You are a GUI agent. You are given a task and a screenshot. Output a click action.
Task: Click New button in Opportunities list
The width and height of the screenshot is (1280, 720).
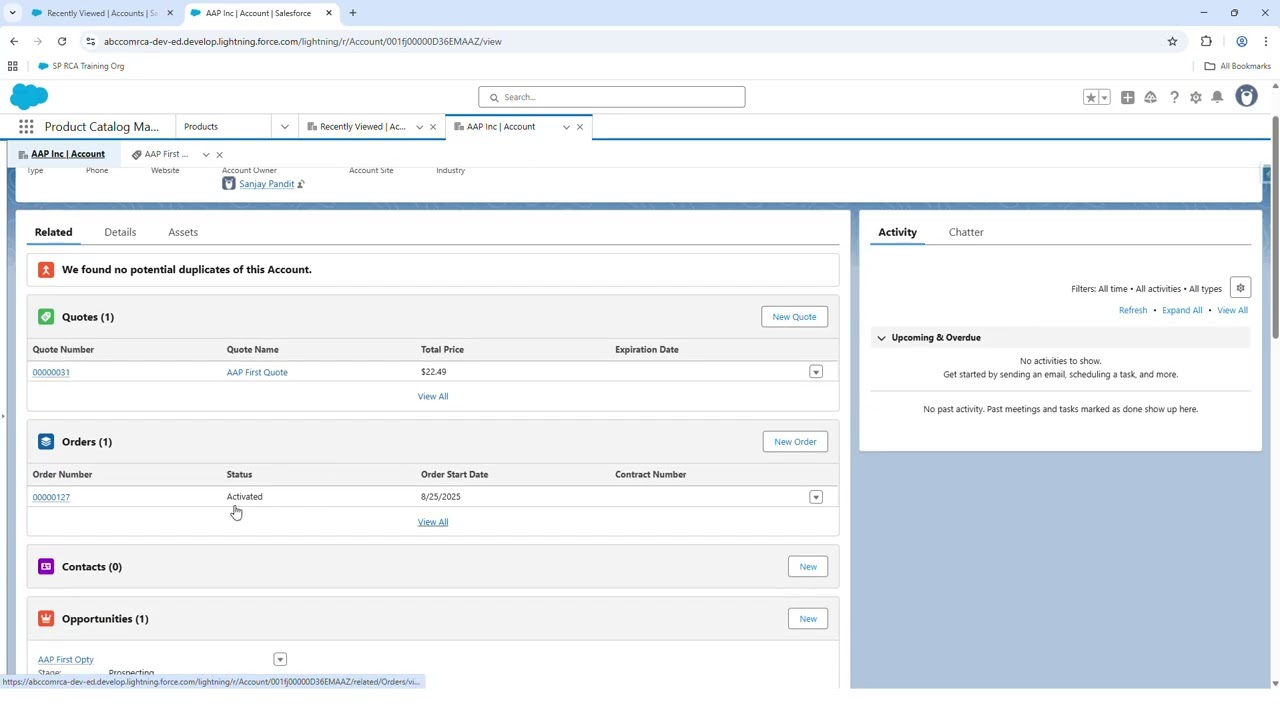[808, 619]
